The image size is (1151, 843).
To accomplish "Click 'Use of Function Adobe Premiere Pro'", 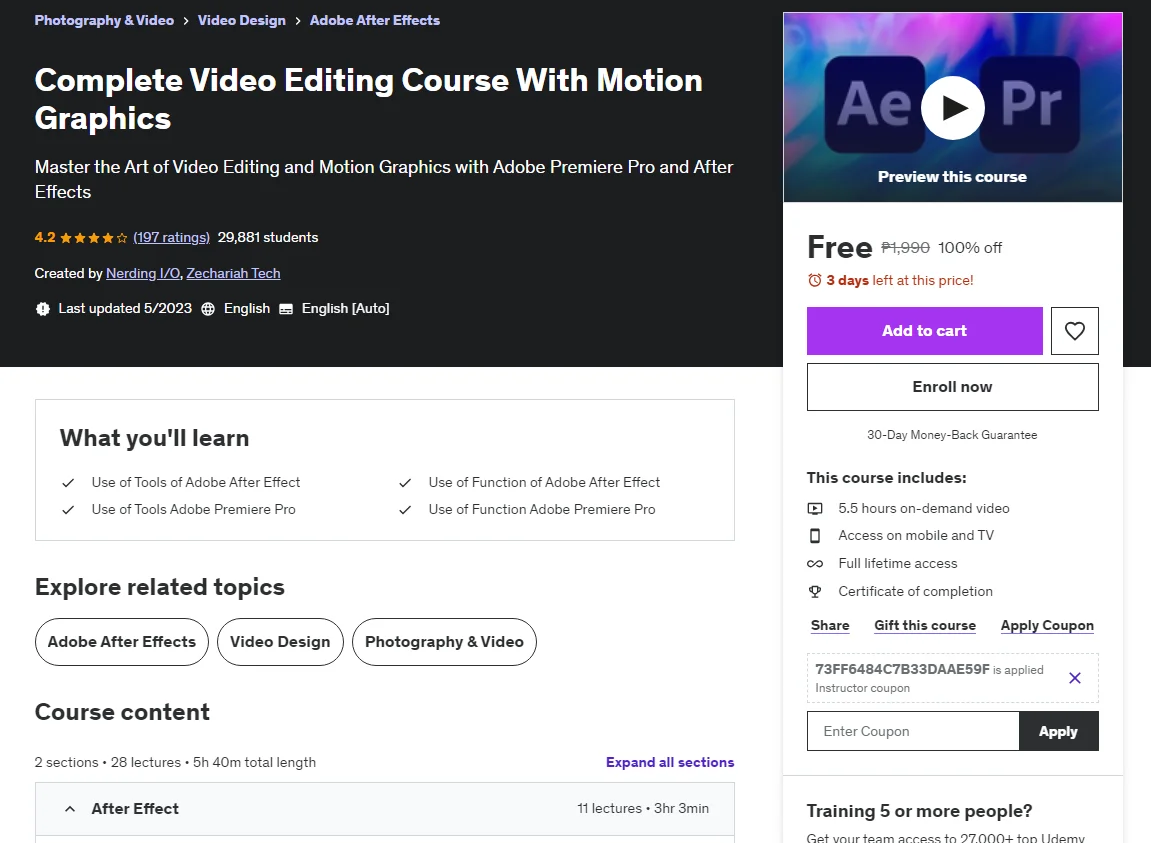I will (x=542, y=510).
